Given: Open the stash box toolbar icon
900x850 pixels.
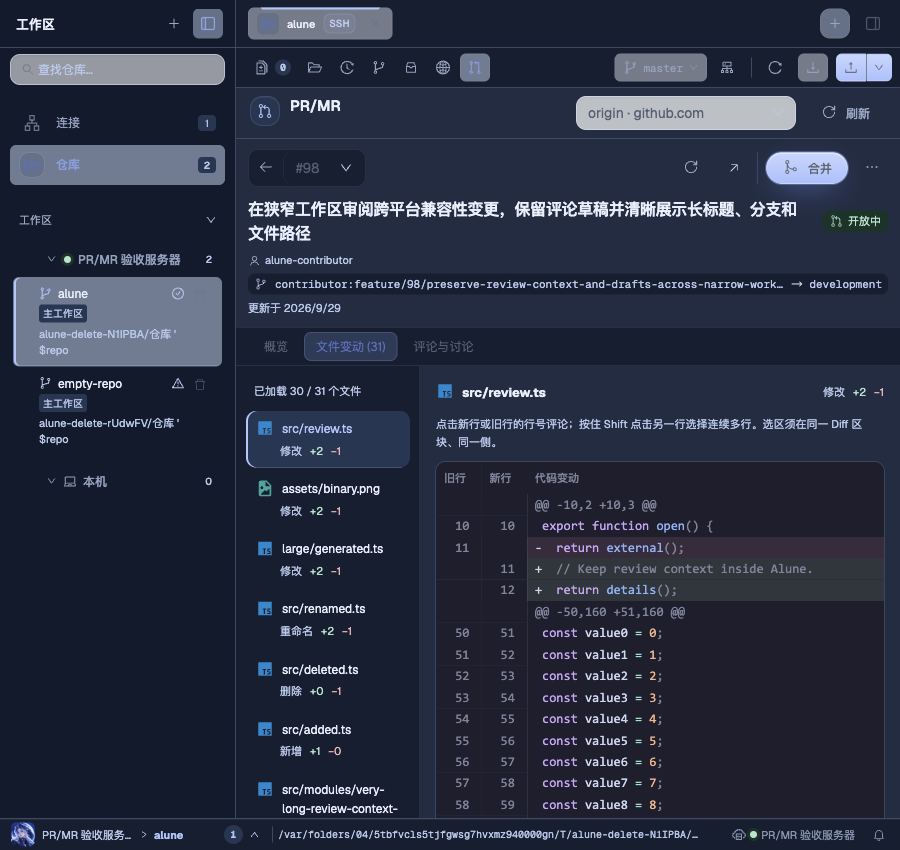Looking at the screenshot, I should click(x=411, y=68).
